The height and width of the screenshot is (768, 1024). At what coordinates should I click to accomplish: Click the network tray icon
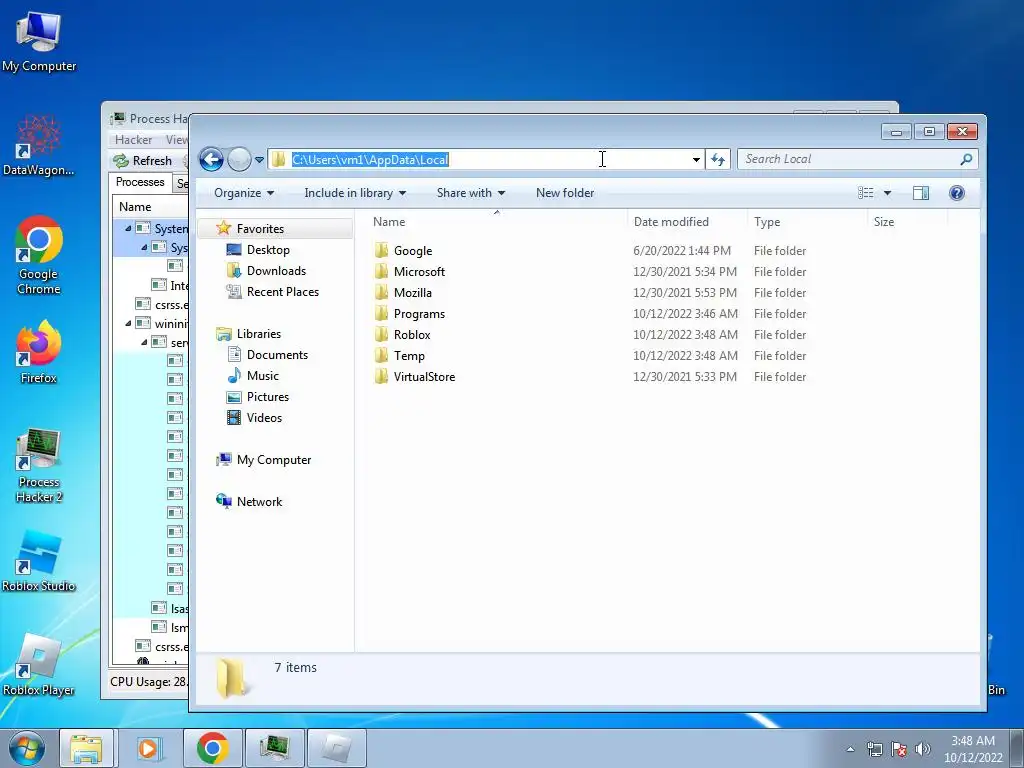(875, 749)
